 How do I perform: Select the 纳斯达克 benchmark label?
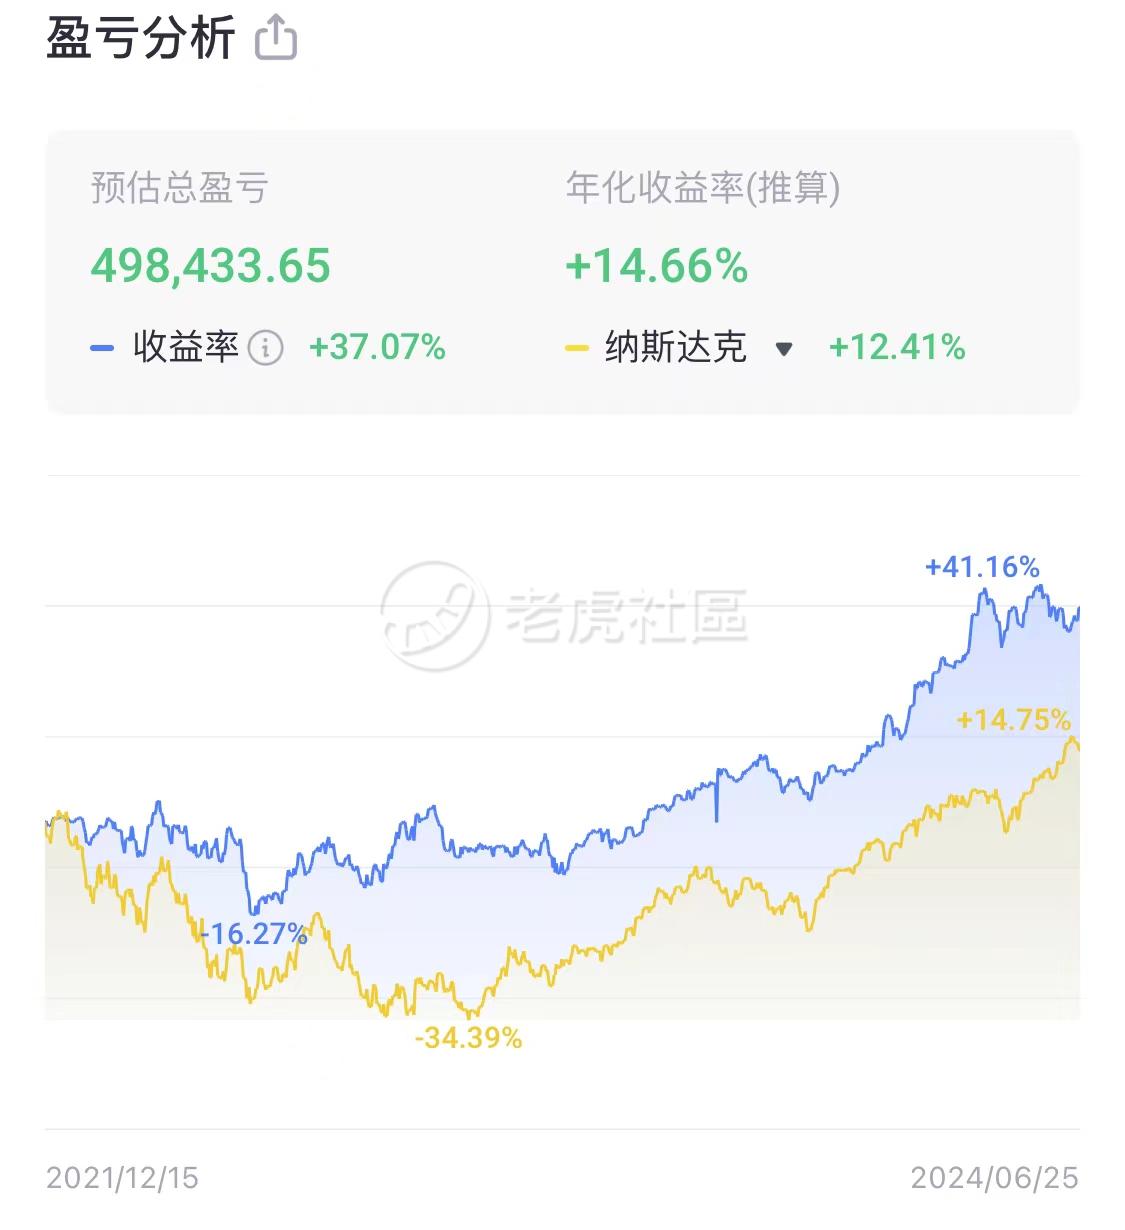pyautogui.click(x=675, y=347)
